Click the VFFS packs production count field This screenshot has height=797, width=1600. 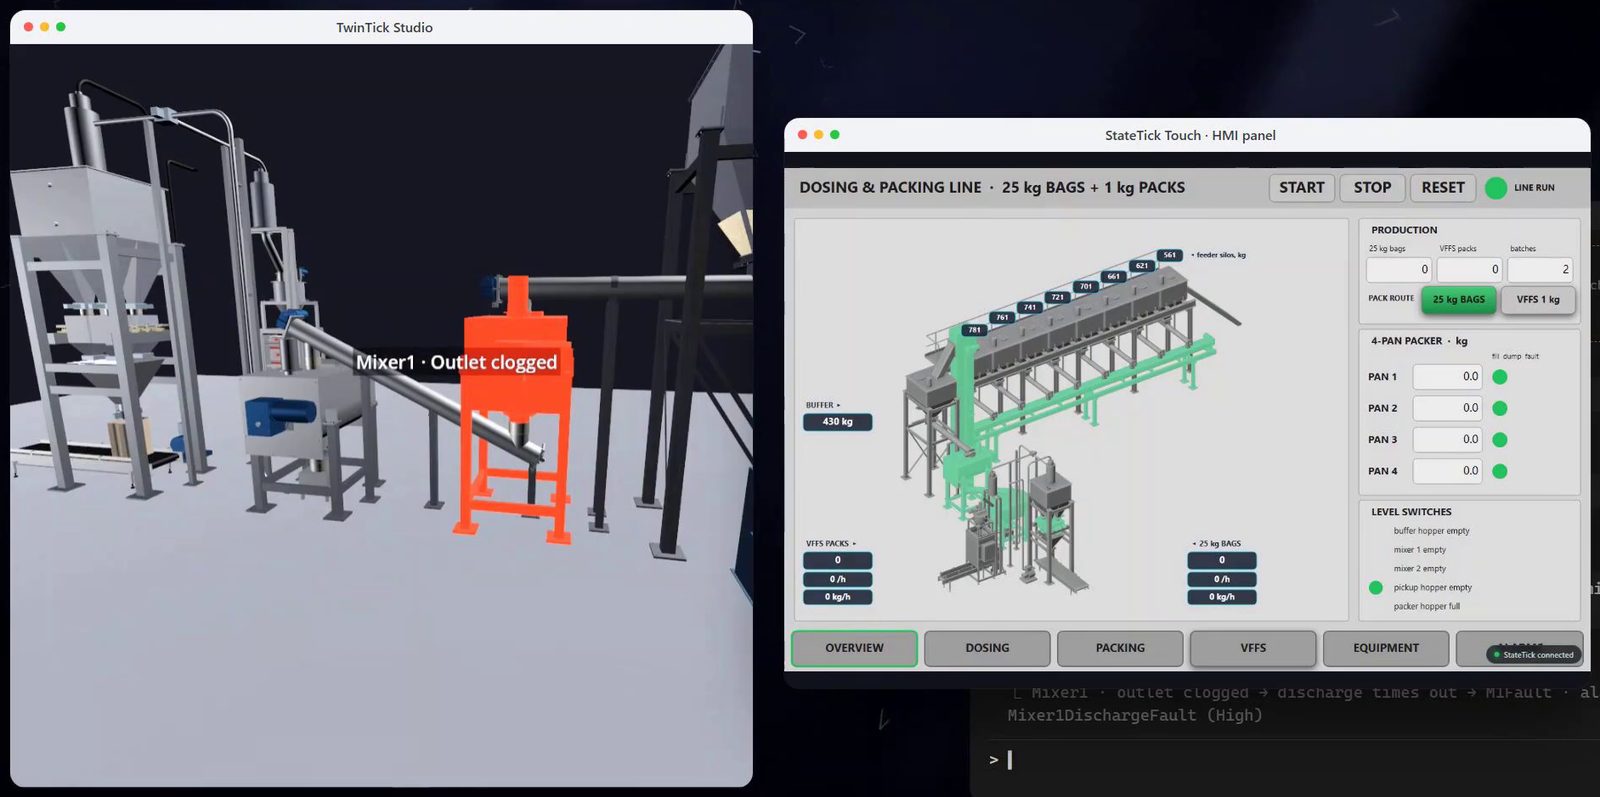click(1470, 269)
